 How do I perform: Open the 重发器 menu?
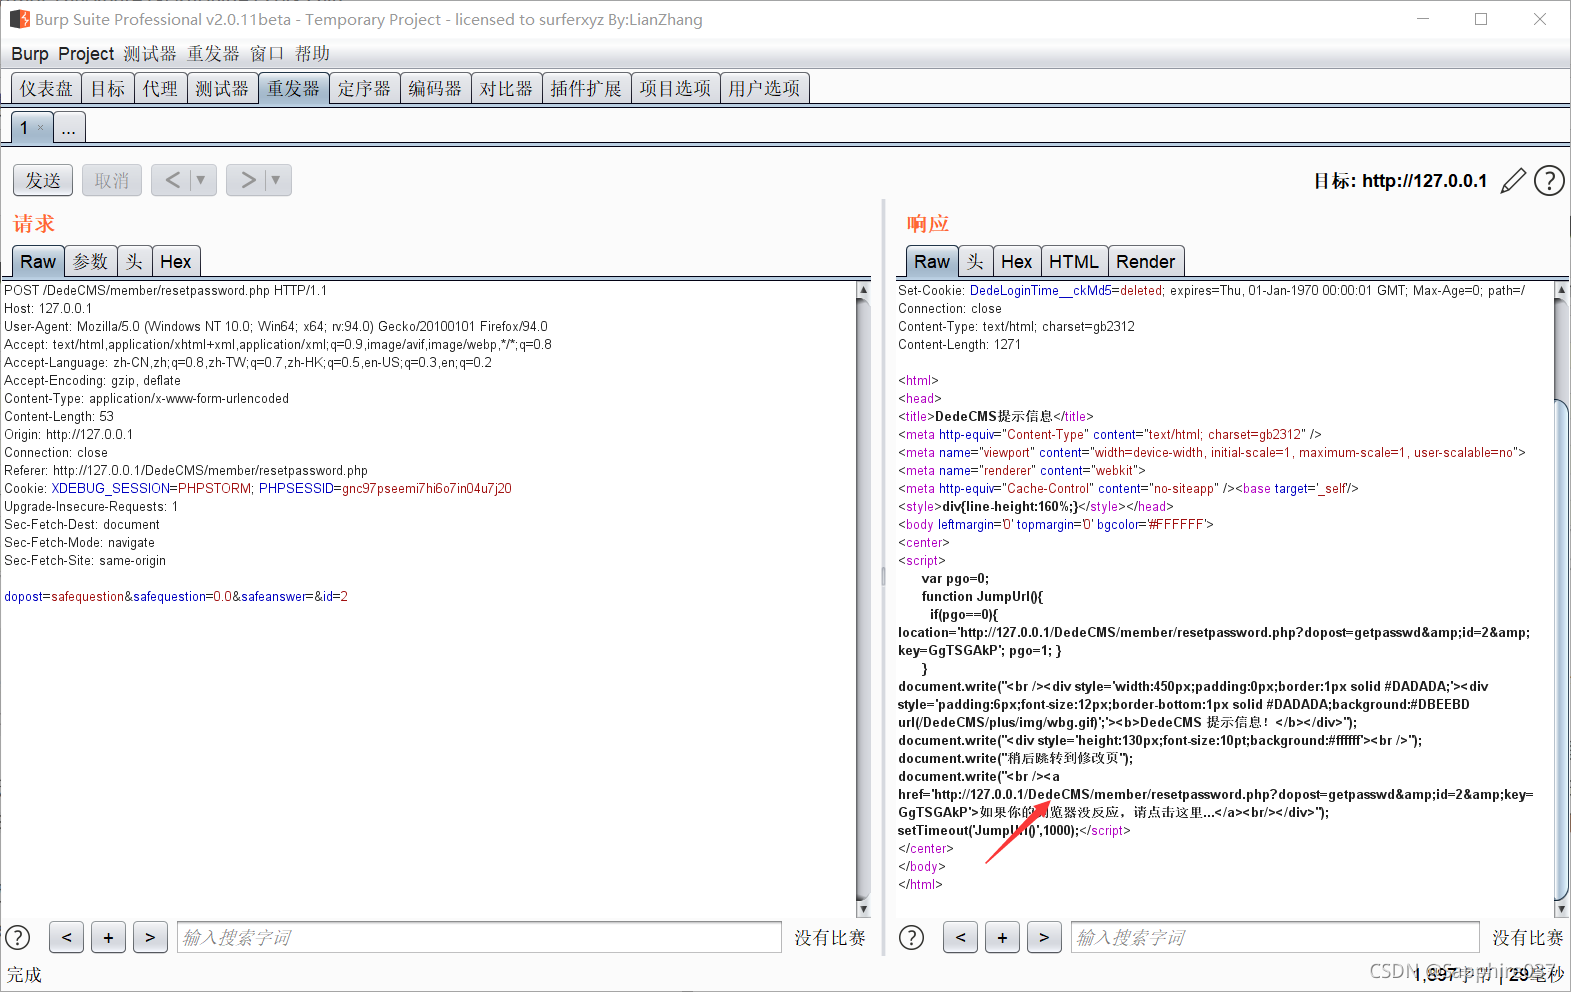point(213,54)
